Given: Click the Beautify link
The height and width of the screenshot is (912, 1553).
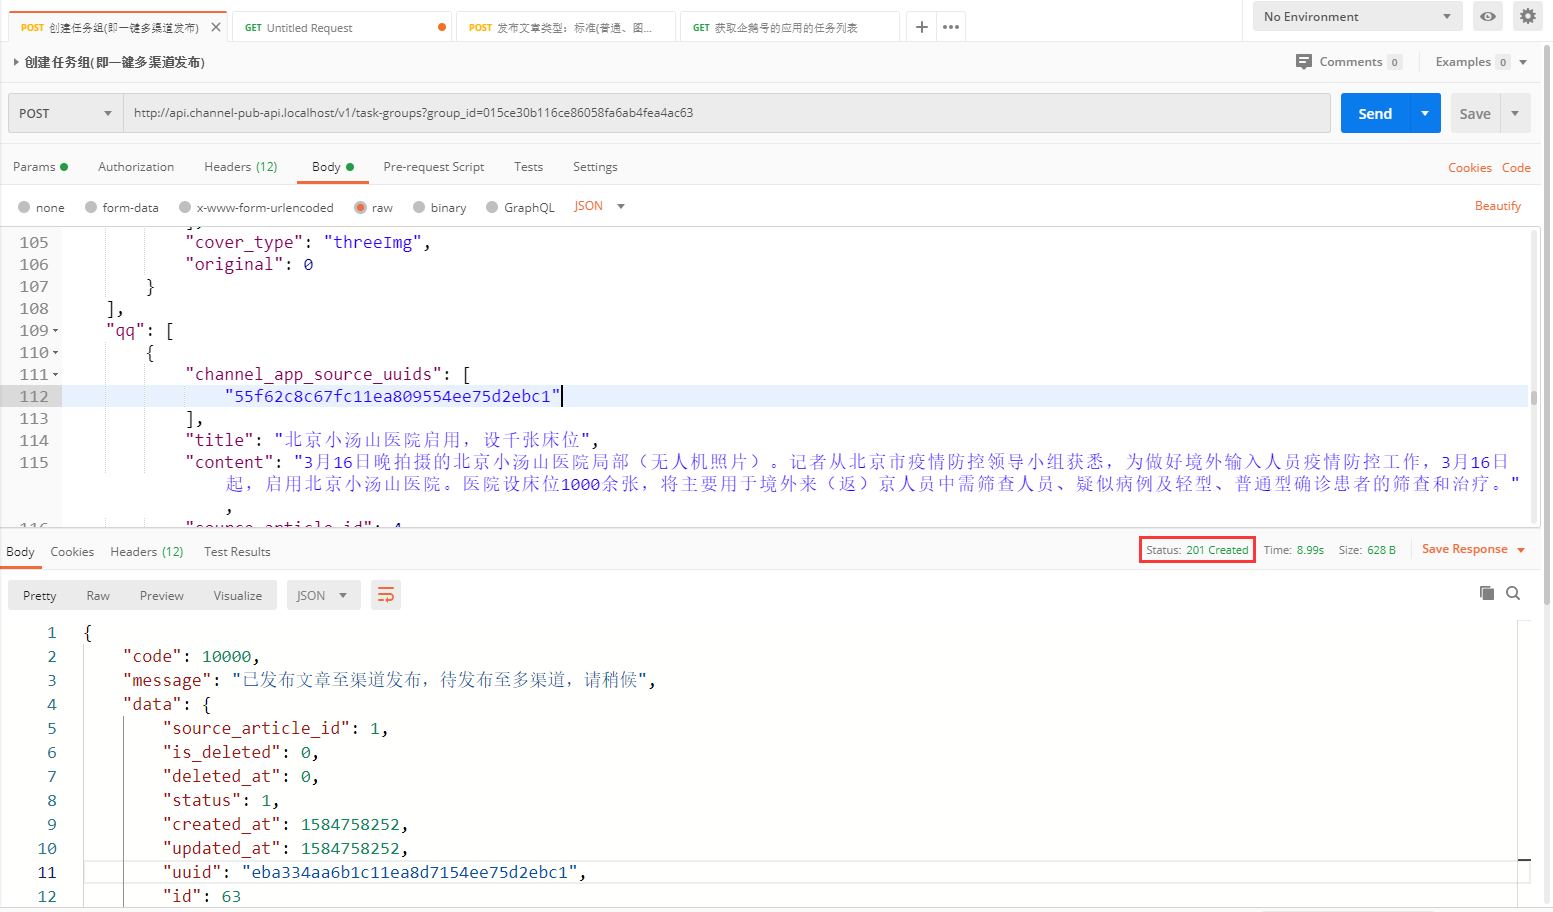Looking at the screenshot, I should [1497, 206].
